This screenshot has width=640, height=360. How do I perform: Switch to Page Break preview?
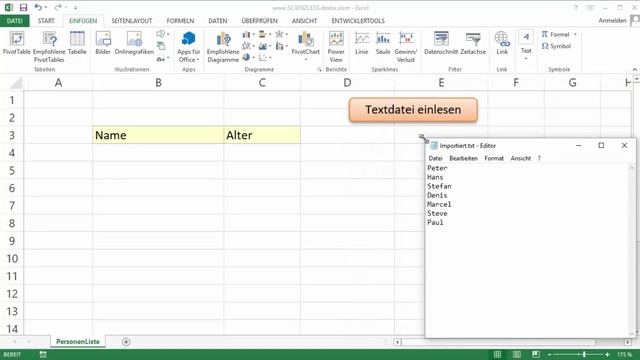pyautogui.click(x=536, y=355)
